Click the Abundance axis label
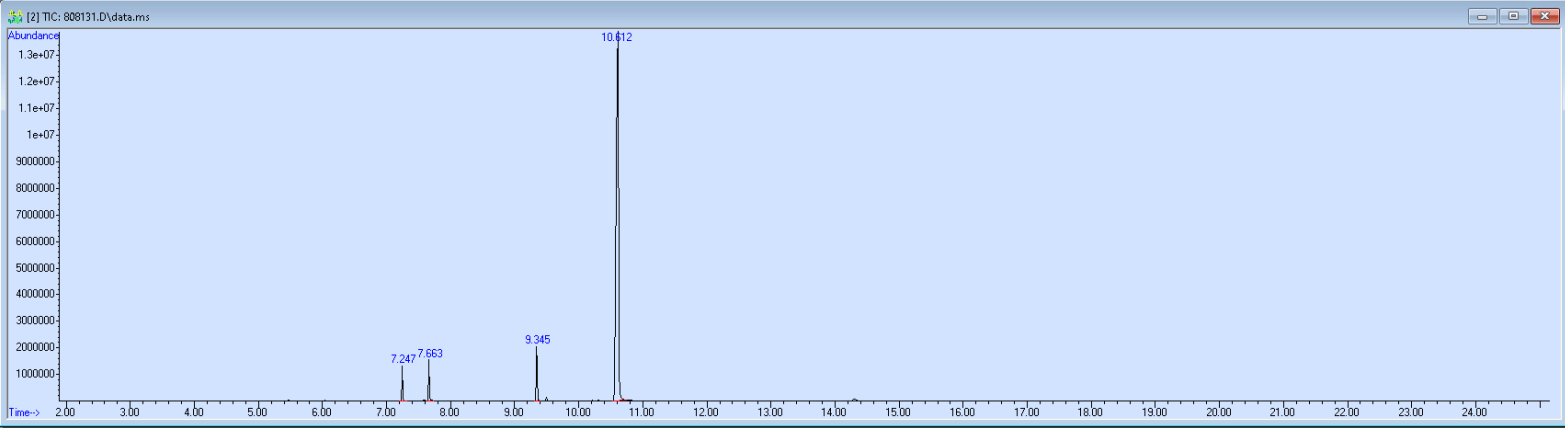The height and width of the screenshot is (428, 1565). 33,35
